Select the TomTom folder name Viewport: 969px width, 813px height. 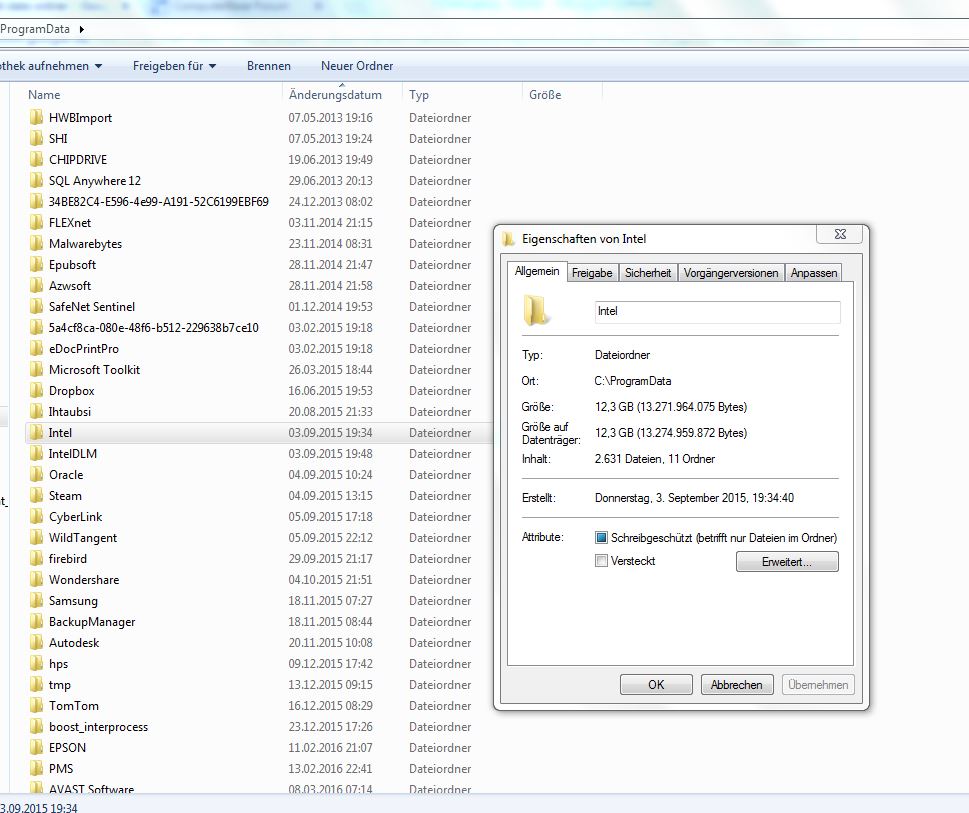74,706
